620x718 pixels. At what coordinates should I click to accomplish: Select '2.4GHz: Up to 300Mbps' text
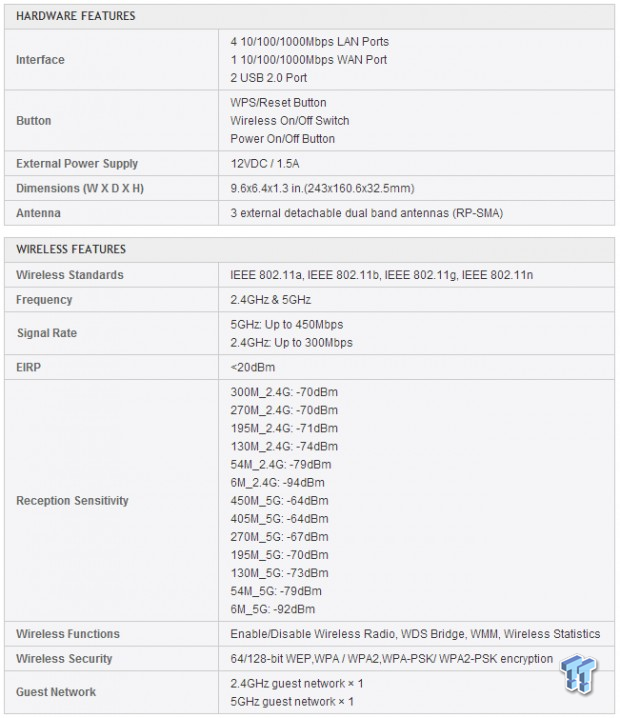pos(291,343)
